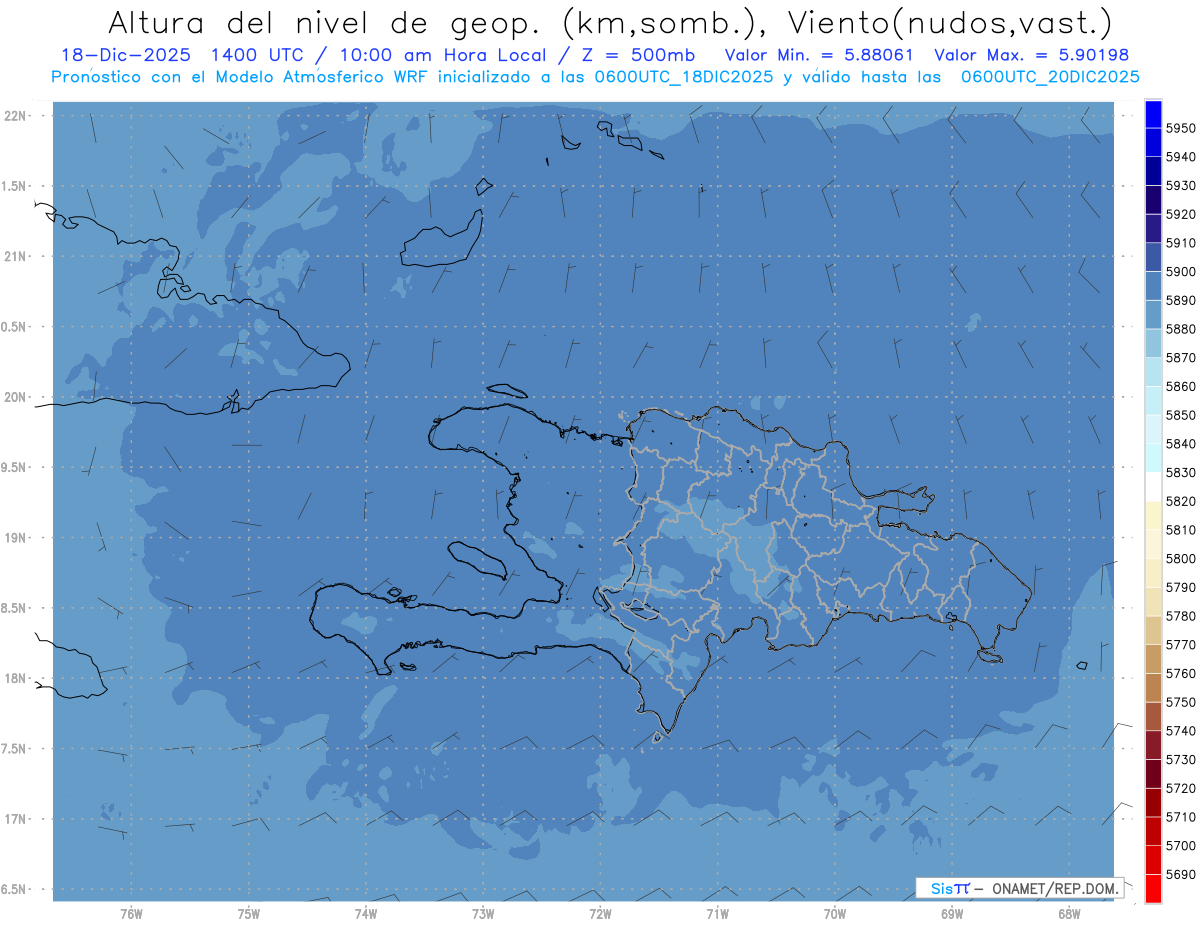This screenshot has height=927, width=1200.
Task: Click the '73W' longitude label
Action: 483,914
